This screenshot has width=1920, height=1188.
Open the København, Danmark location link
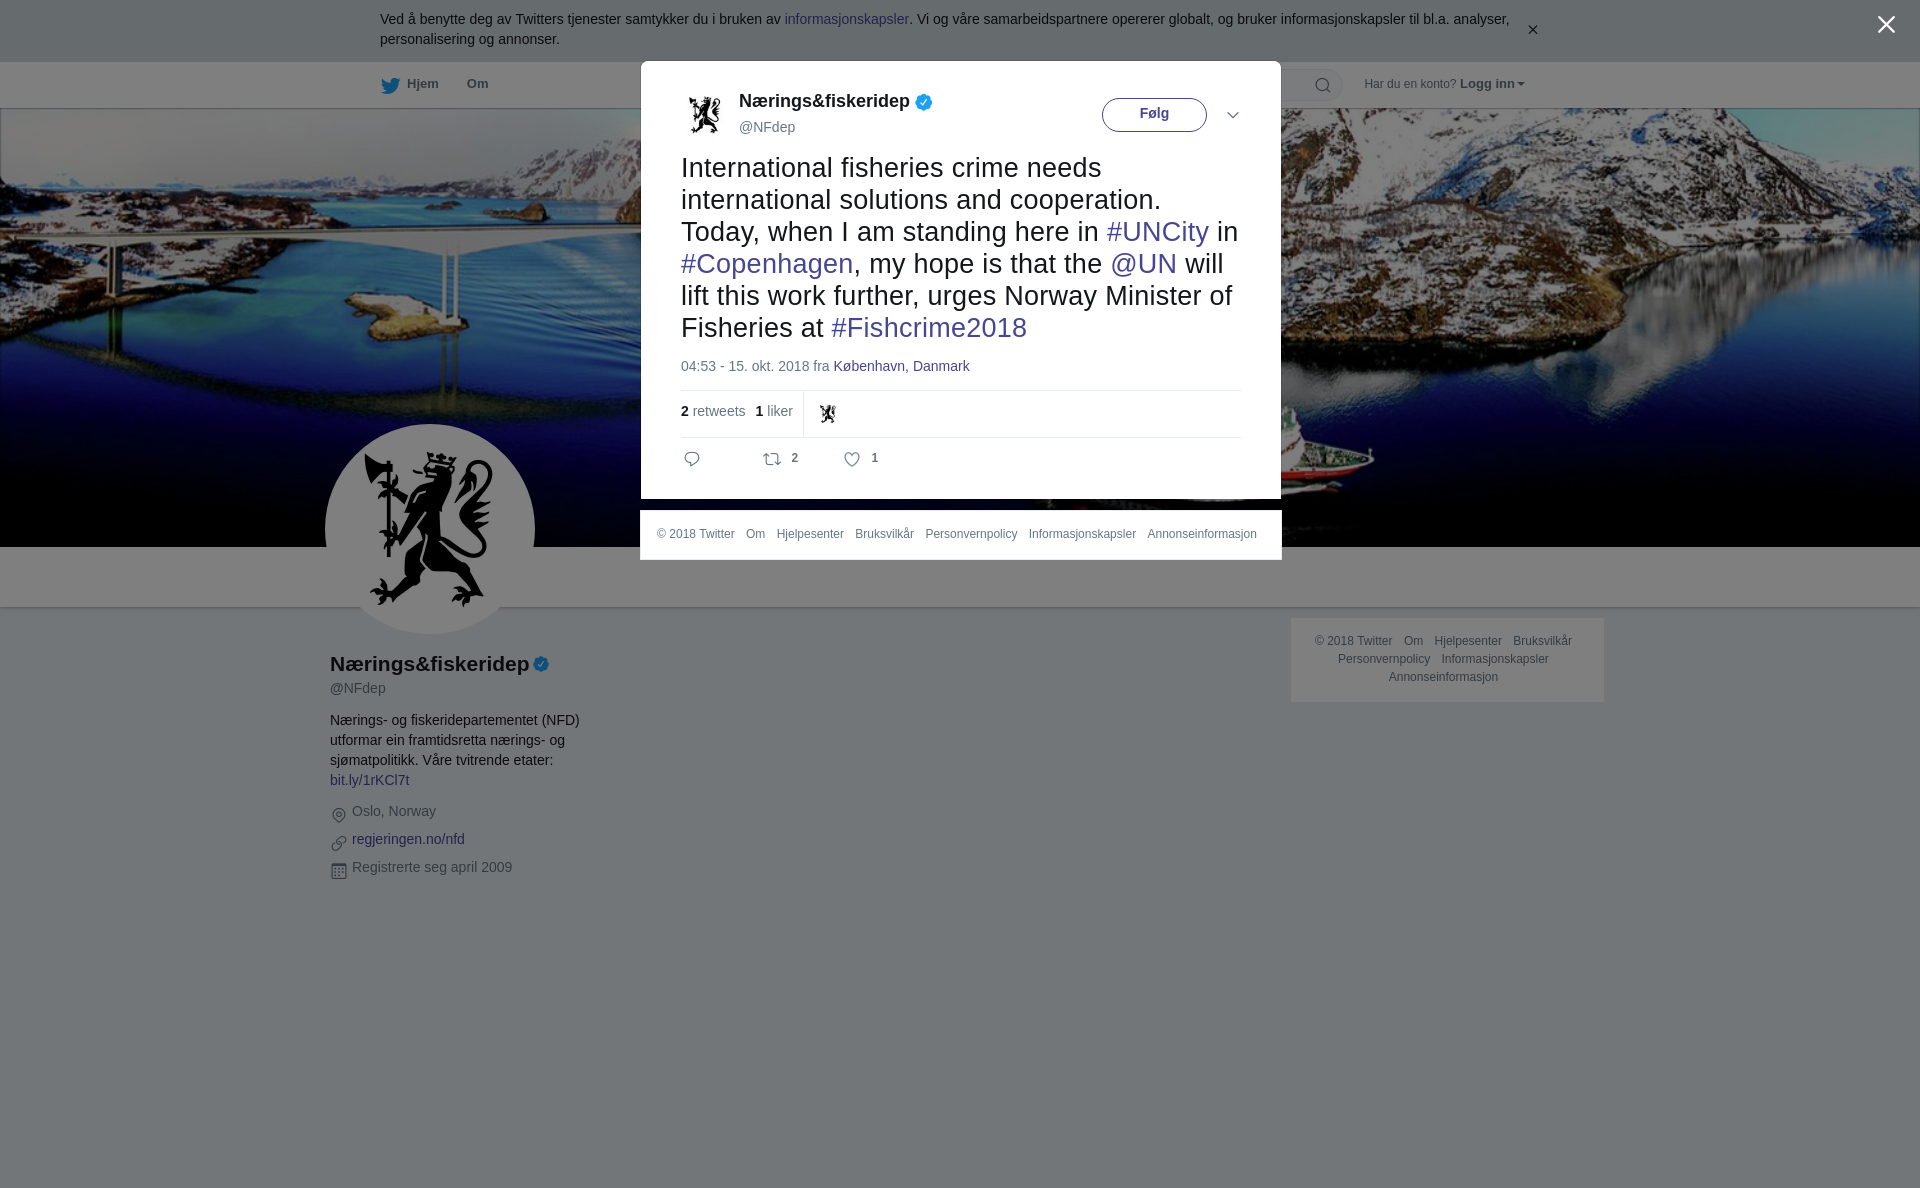[x=901, y=366]
